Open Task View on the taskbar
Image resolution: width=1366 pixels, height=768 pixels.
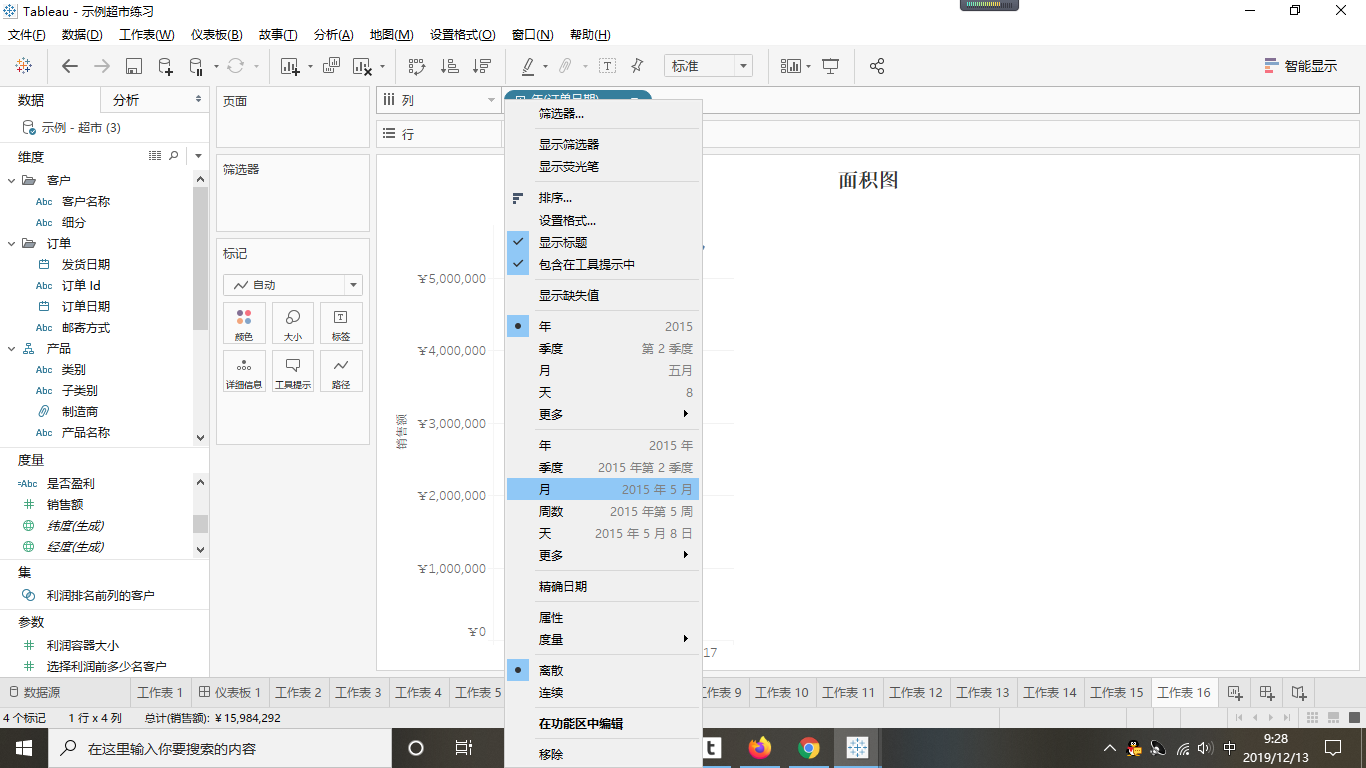[463, 748]
